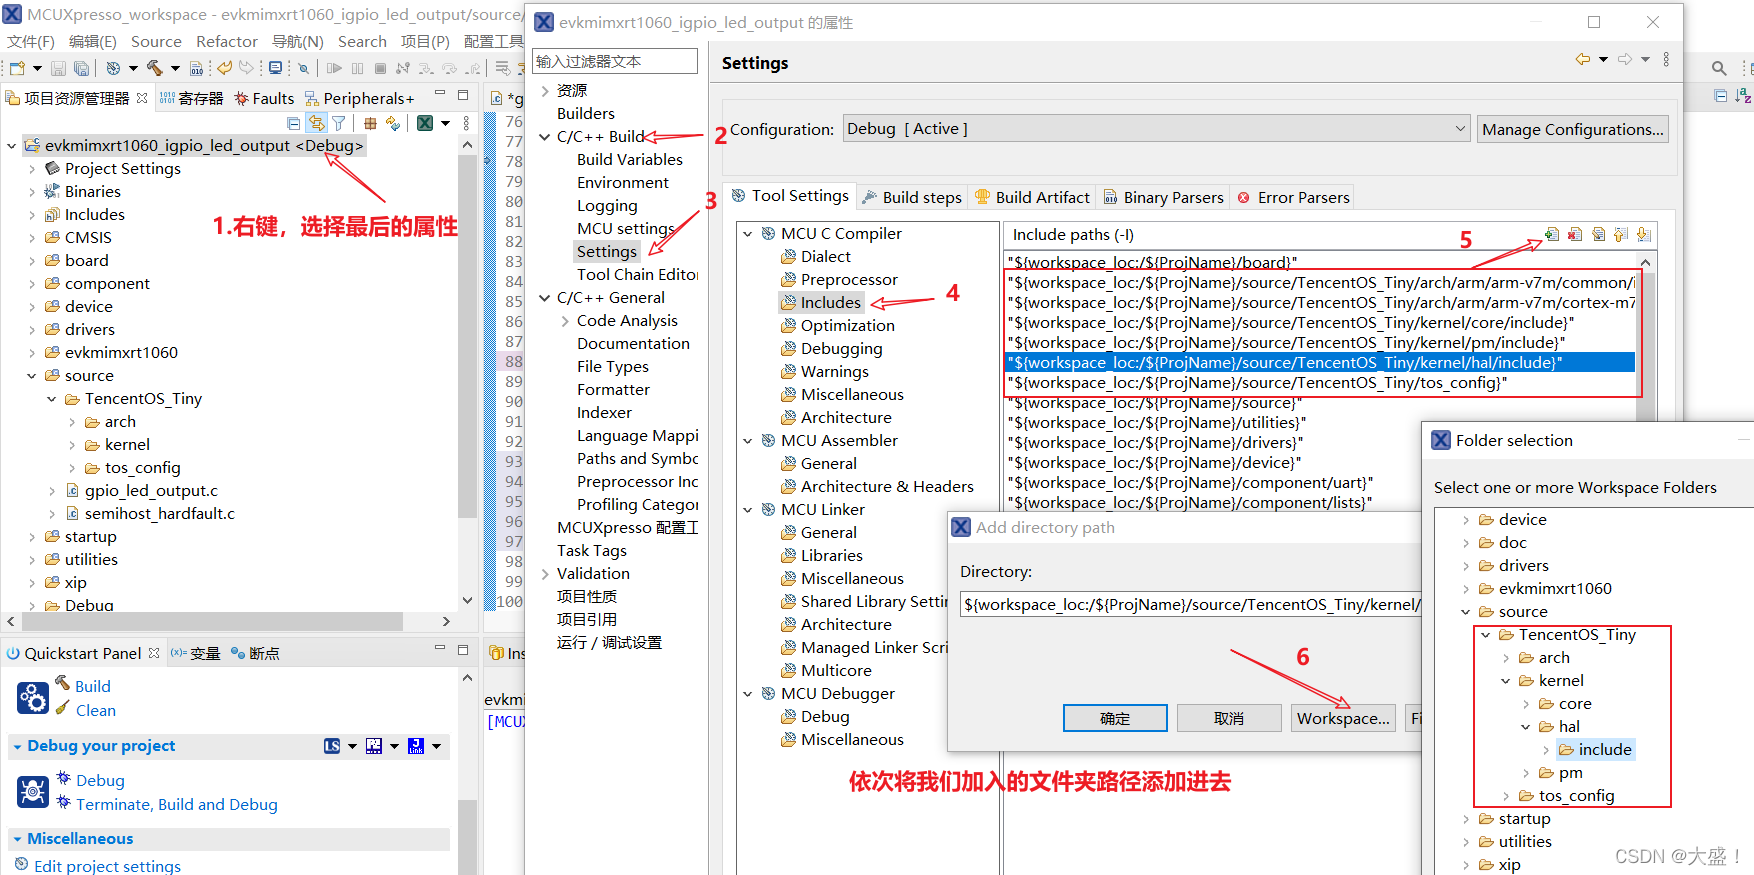Click the three-dot view menu in Settings header
Viewport: 1754px width, 875px height.
tap(1666, 60)
